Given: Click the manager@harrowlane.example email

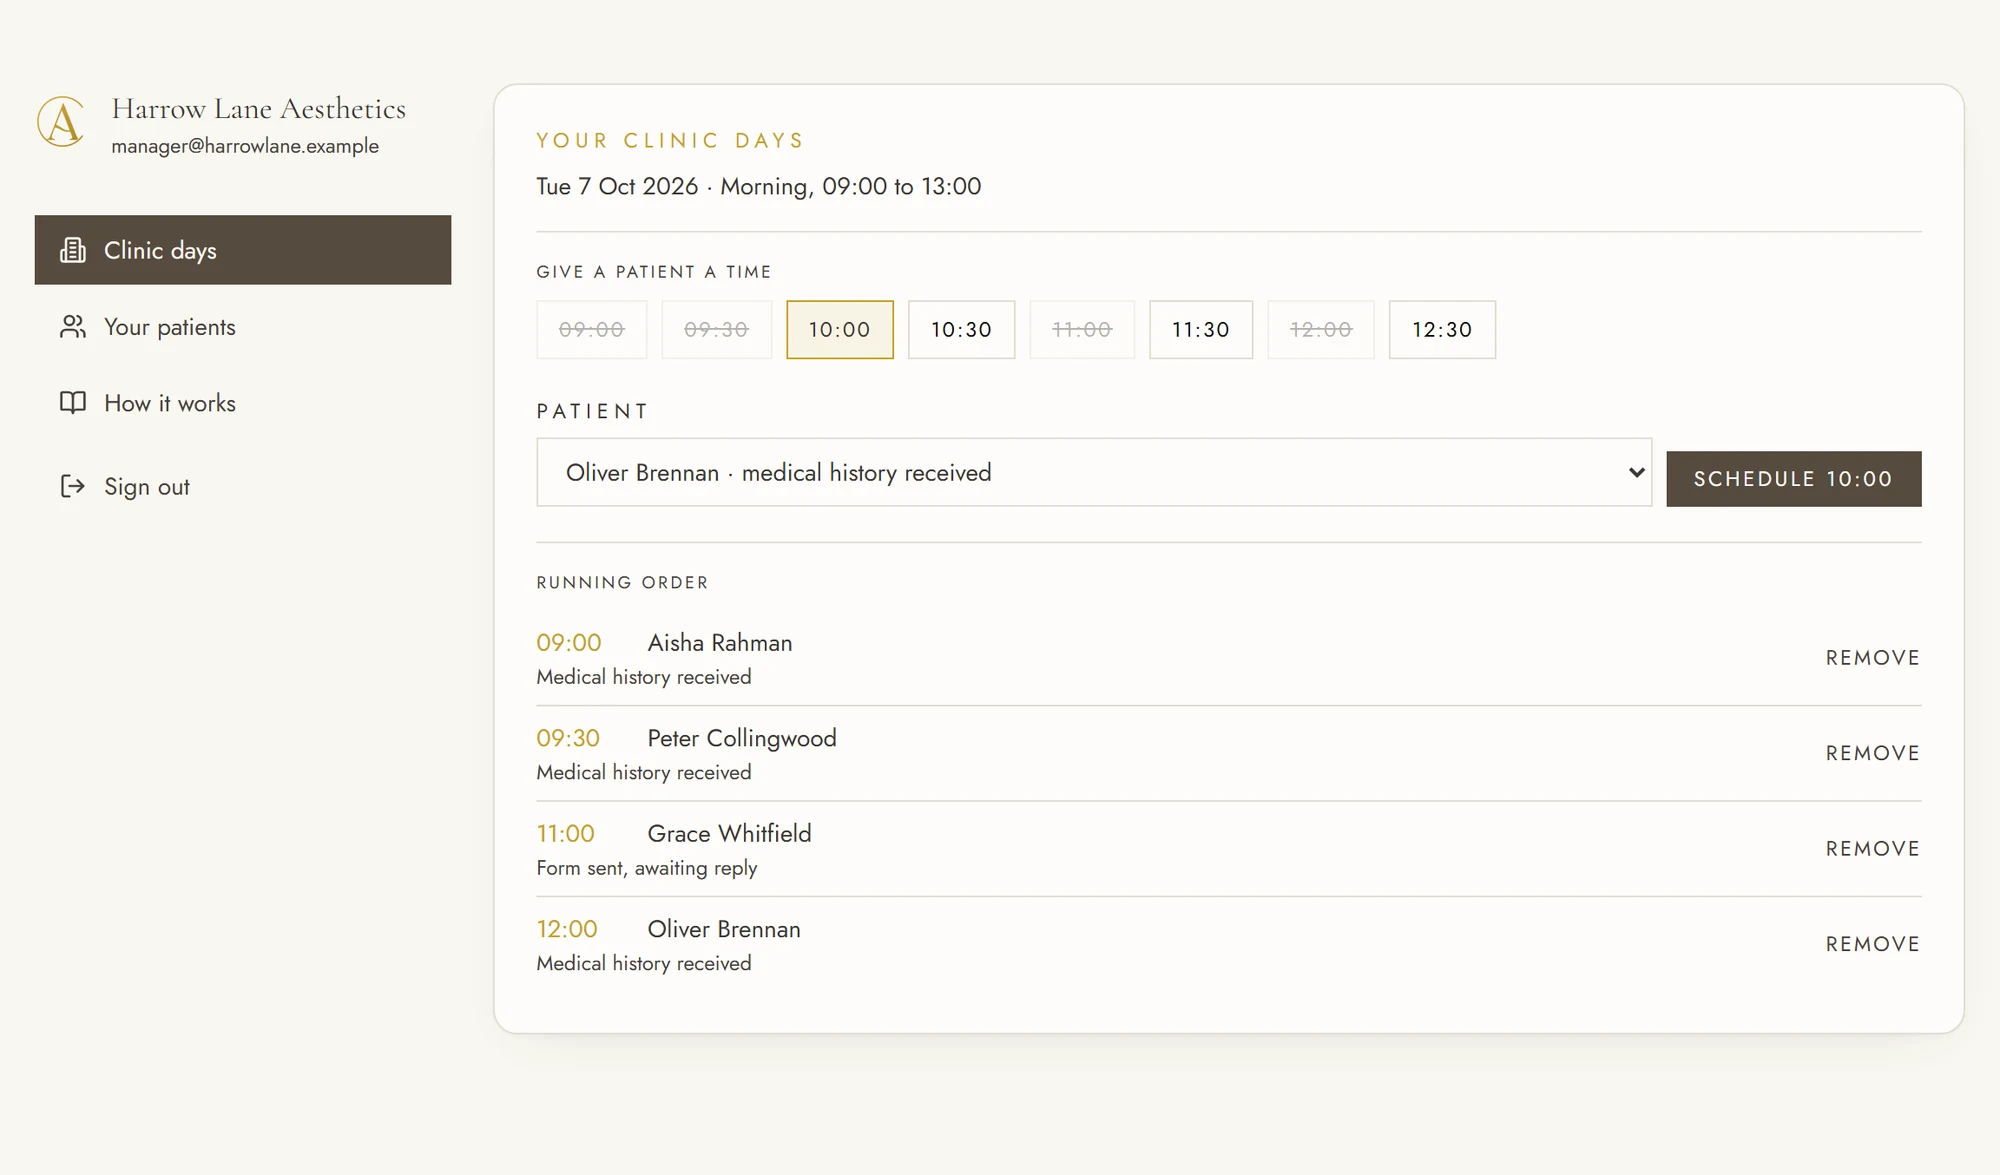Looking at the screenshot, I should (x=245, y=146).
